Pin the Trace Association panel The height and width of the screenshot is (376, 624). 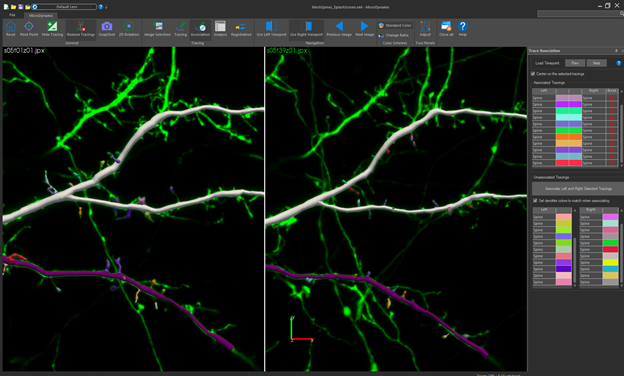616,51
